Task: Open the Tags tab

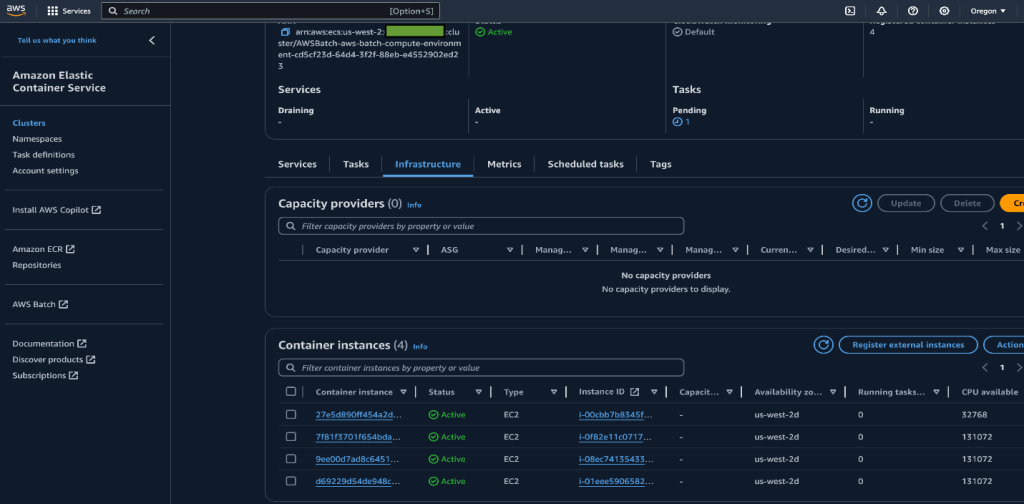Action: coord(660,165)
